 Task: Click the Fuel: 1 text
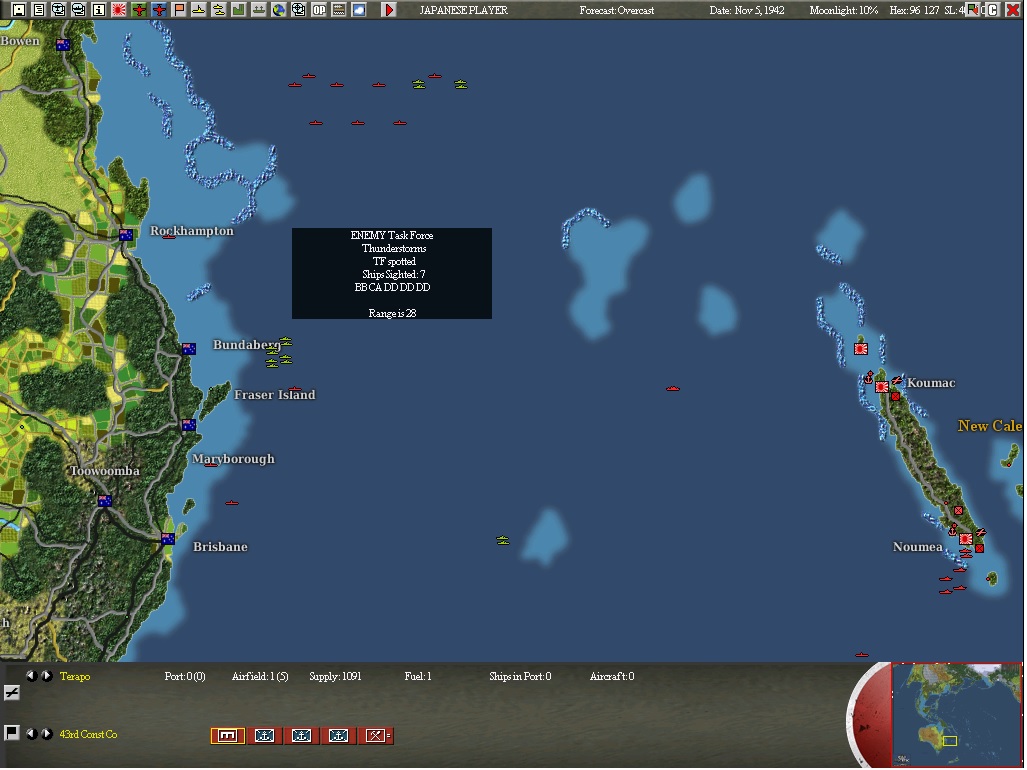tap(418, 676)
